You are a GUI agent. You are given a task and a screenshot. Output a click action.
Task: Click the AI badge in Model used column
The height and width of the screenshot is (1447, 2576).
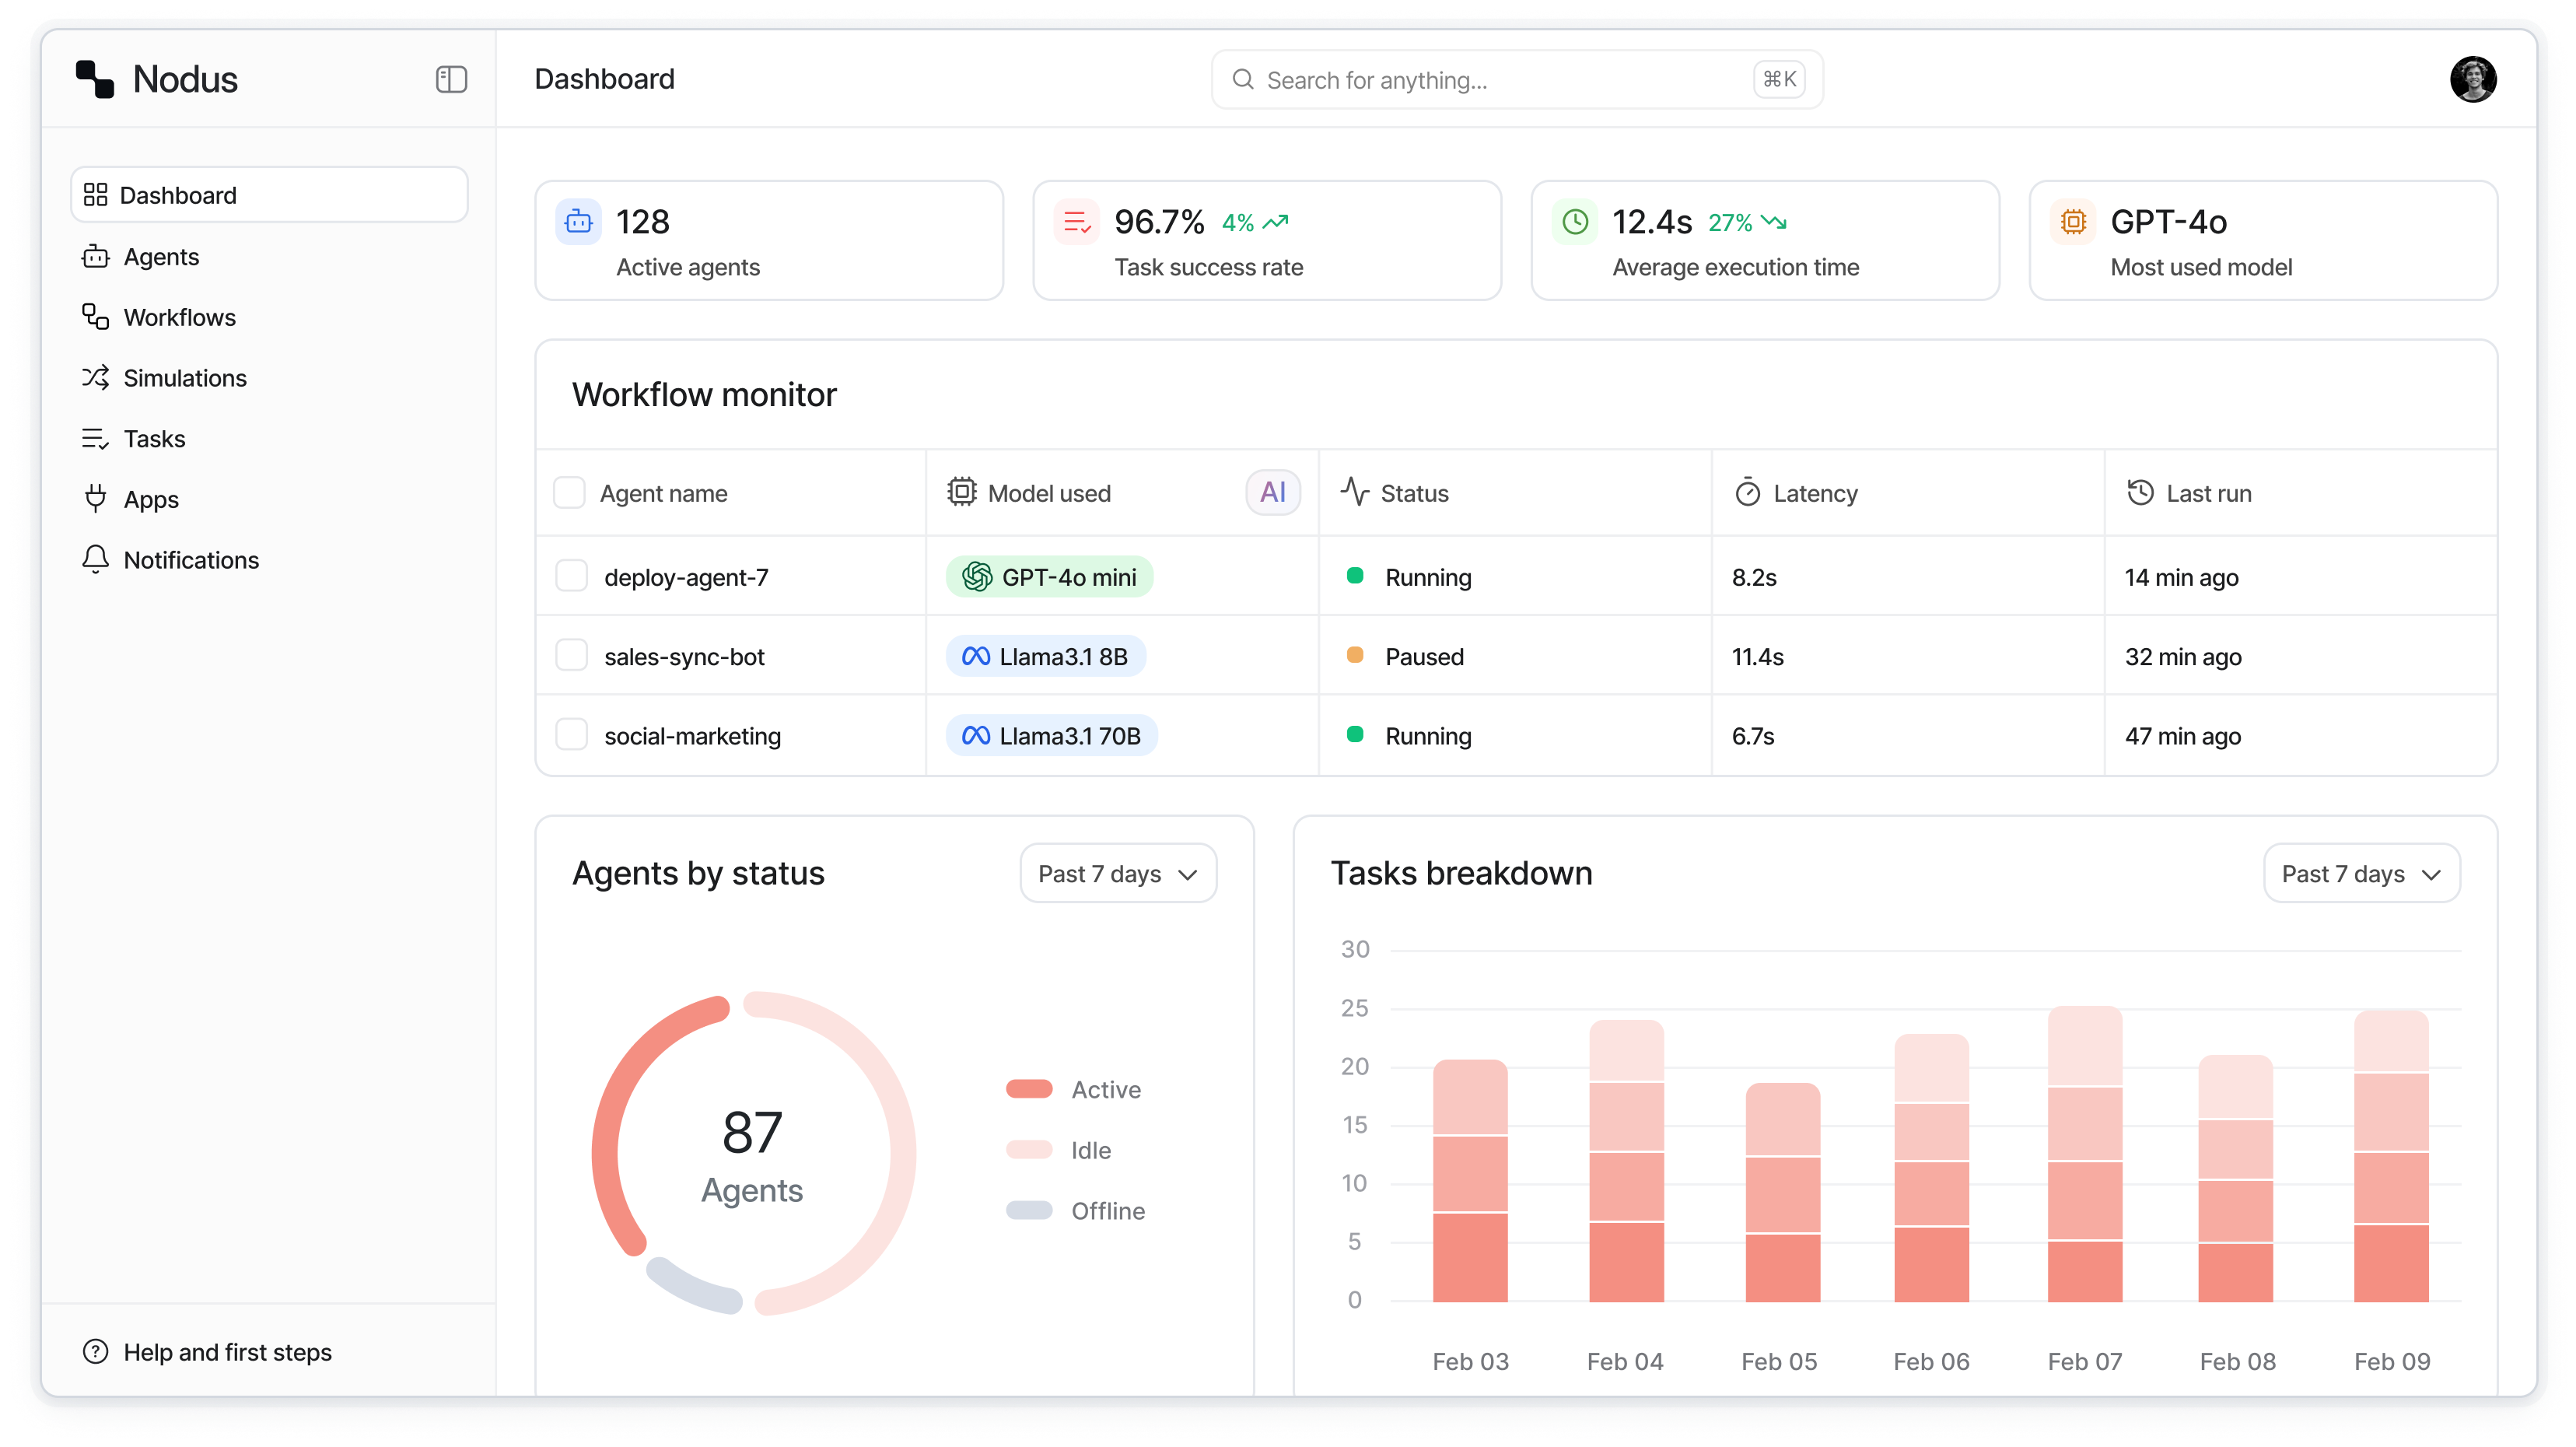pos(1272,492)
